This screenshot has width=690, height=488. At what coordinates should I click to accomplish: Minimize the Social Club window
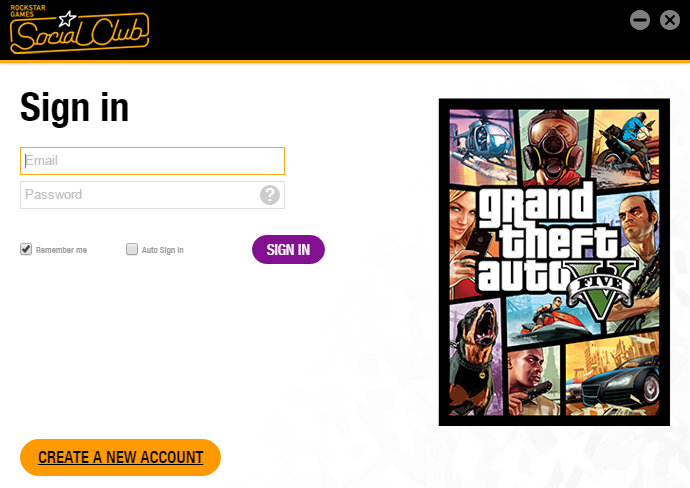[x=639, y=20]
